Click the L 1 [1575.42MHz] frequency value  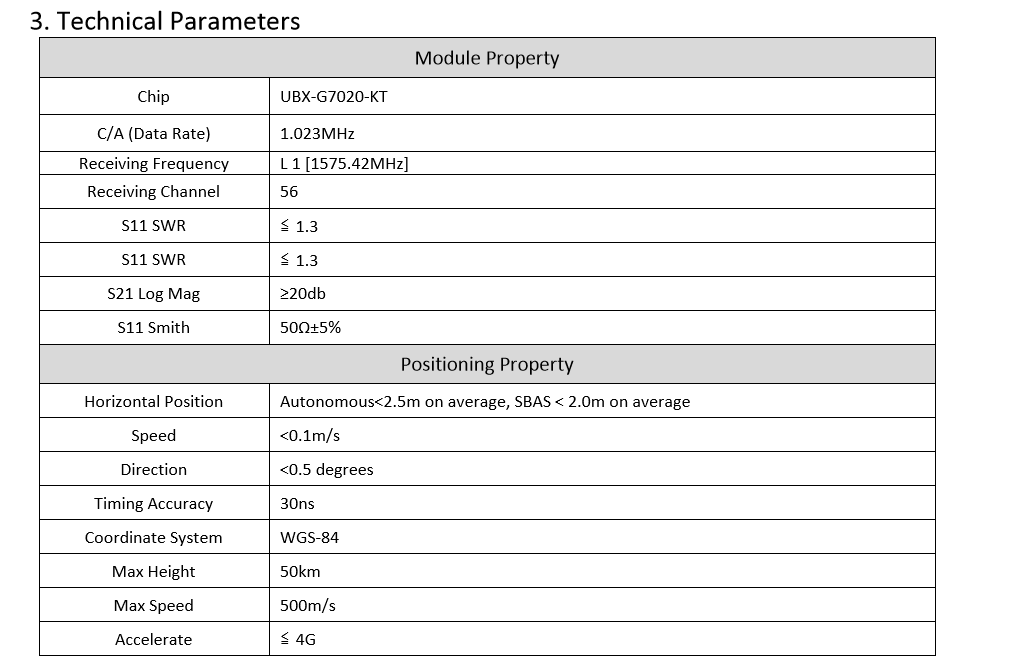(x=344, y=164)
